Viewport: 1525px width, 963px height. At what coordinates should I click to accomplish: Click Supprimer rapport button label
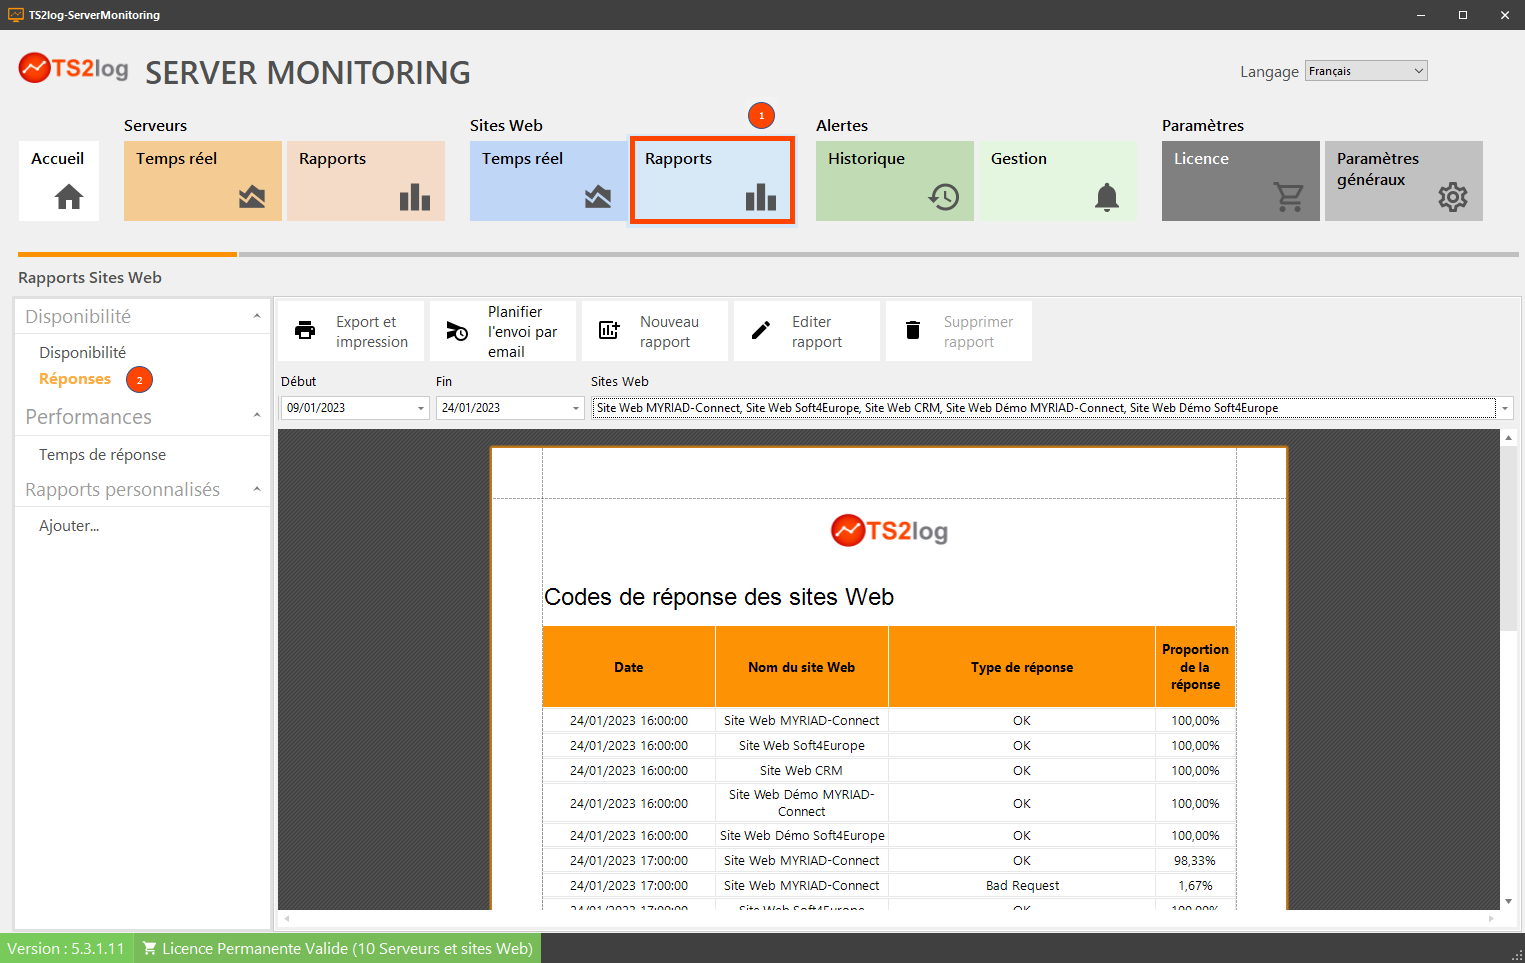[x=978, y=332]
